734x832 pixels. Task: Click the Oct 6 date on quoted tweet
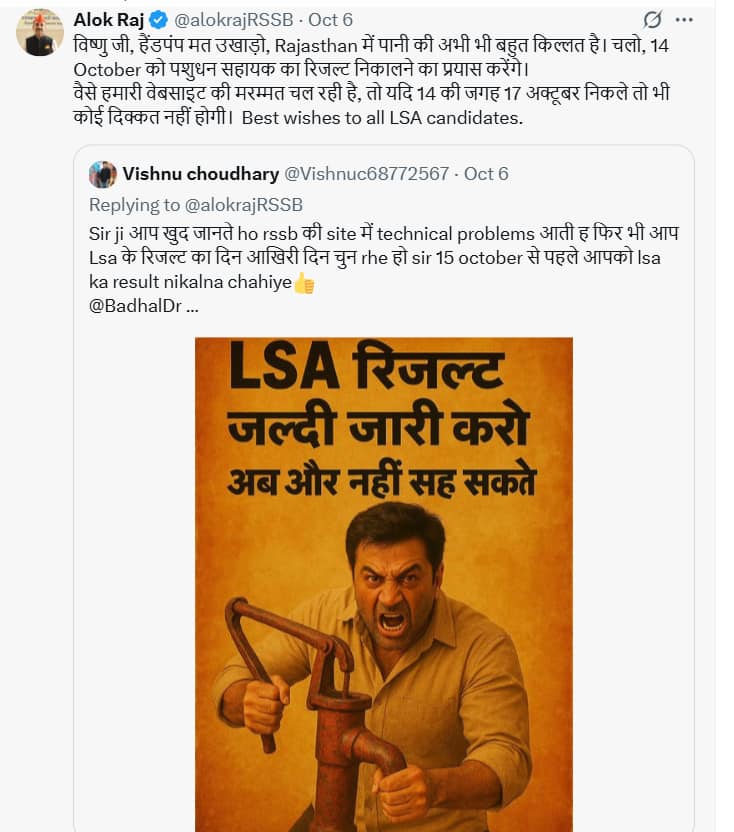486,174
